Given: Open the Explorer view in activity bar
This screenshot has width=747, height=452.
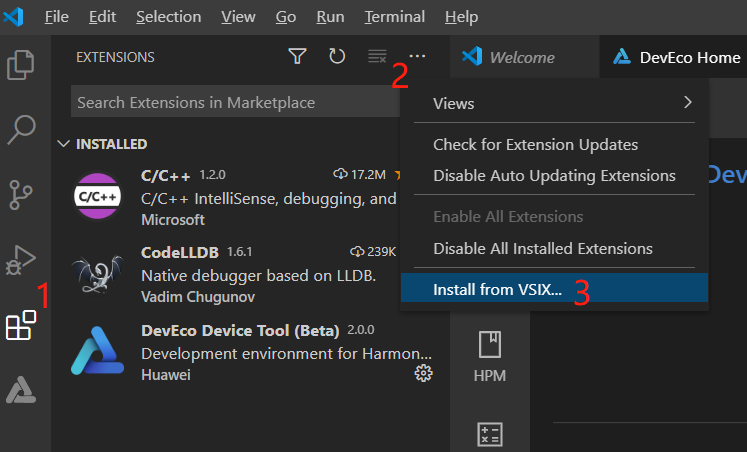Looking at the screenshot, I should [21, 66].
